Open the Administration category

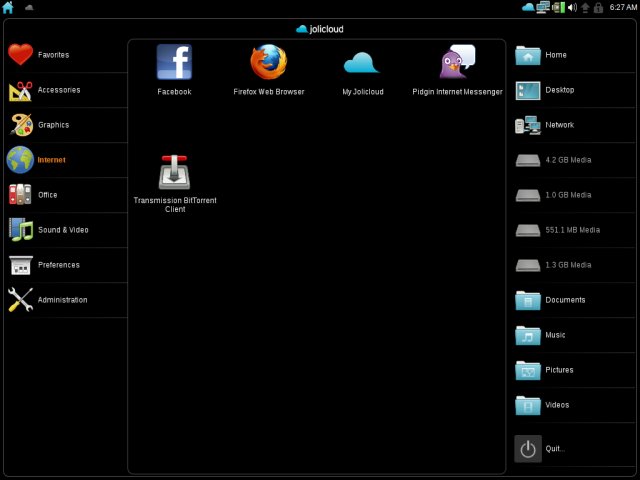pyautogui.click(x=67, y=300)
